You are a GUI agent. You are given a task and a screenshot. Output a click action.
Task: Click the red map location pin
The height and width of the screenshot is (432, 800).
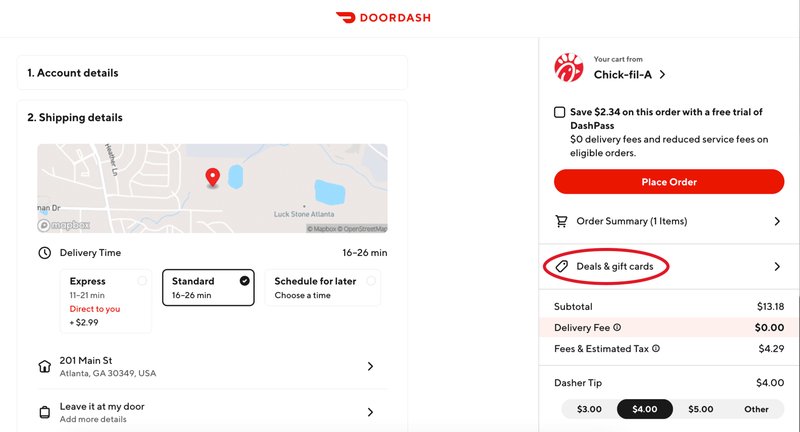point(212,178)
